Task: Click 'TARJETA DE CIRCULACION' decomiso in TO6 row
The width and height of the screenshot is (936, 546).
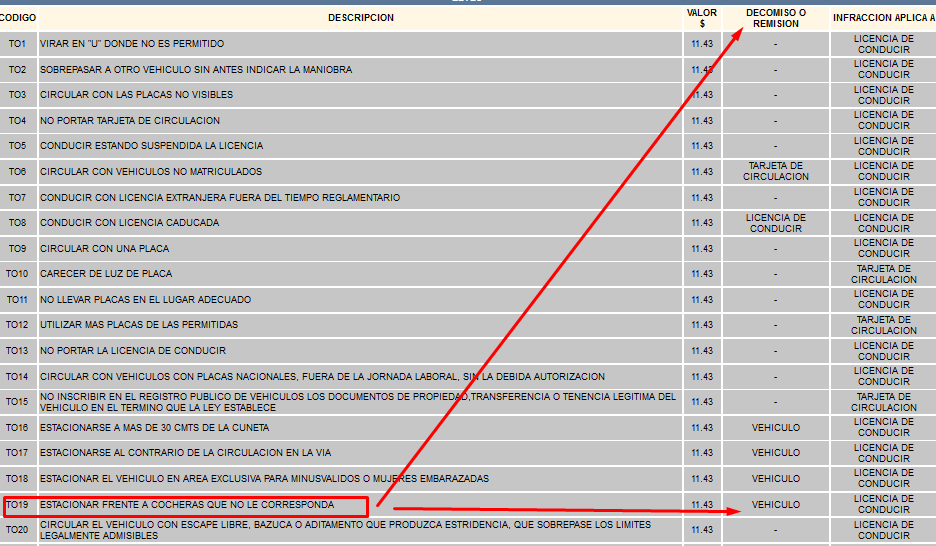Action: [775, 171]
